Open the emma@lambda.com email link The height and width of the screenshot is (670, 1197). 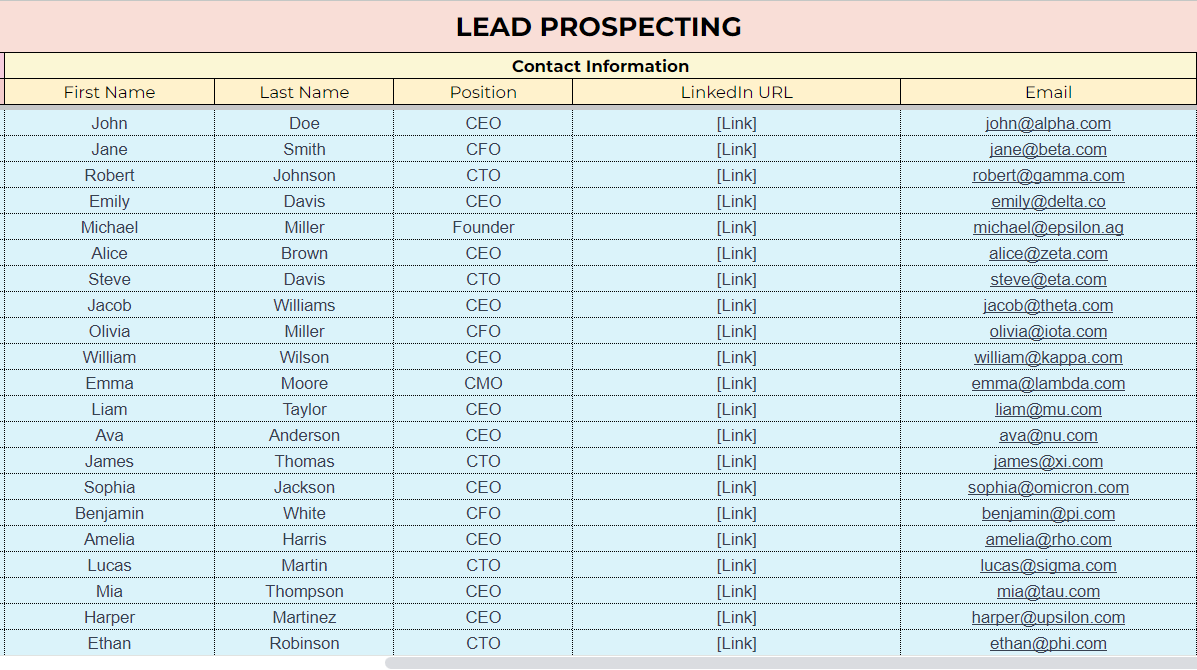pos(1048,384)
